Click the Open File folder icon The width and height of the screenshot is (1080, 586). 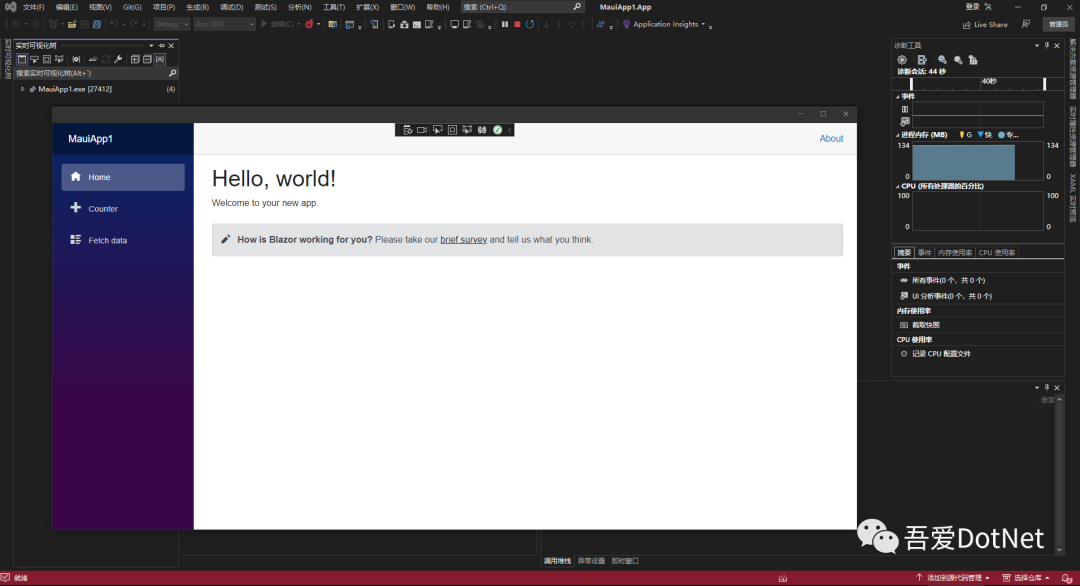72,24
